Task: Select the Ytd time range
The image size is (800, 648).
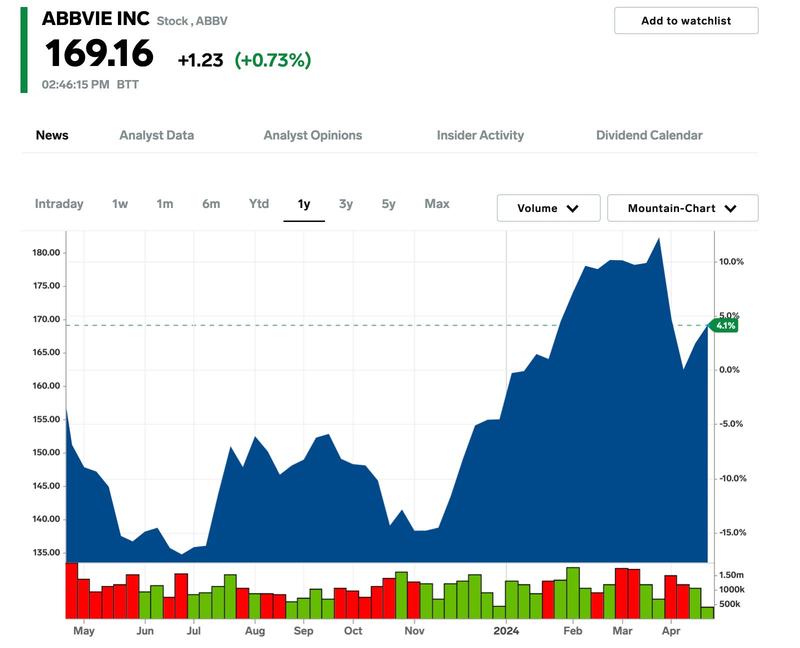Action: pyautogui.click(x=259, y=204)
